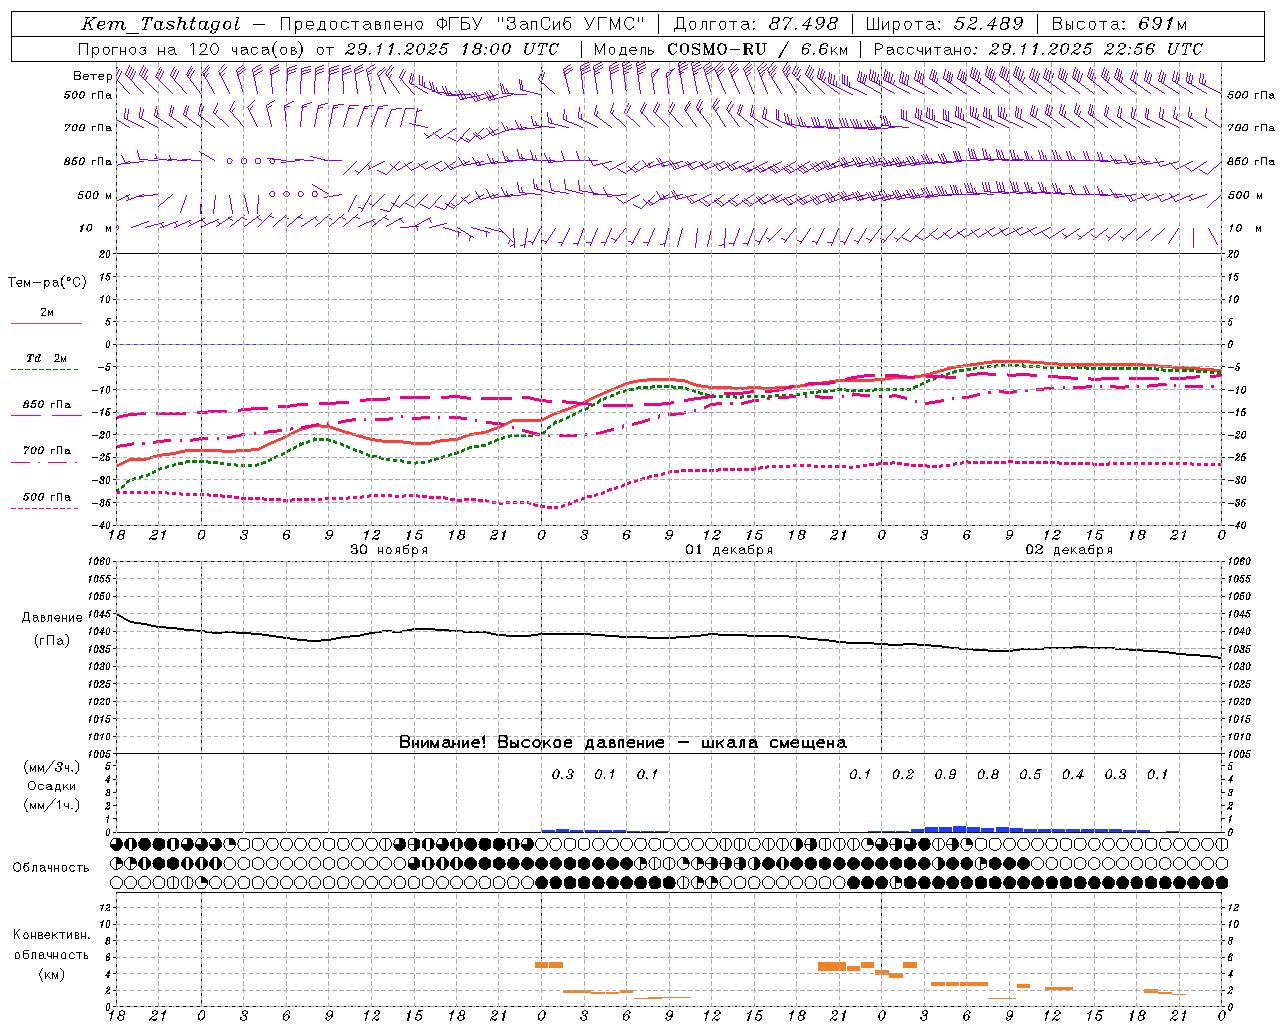1280x1024 pixels.
Task: Click the (мм/1ч.) precipitation unit label
Action: point(52,805)
